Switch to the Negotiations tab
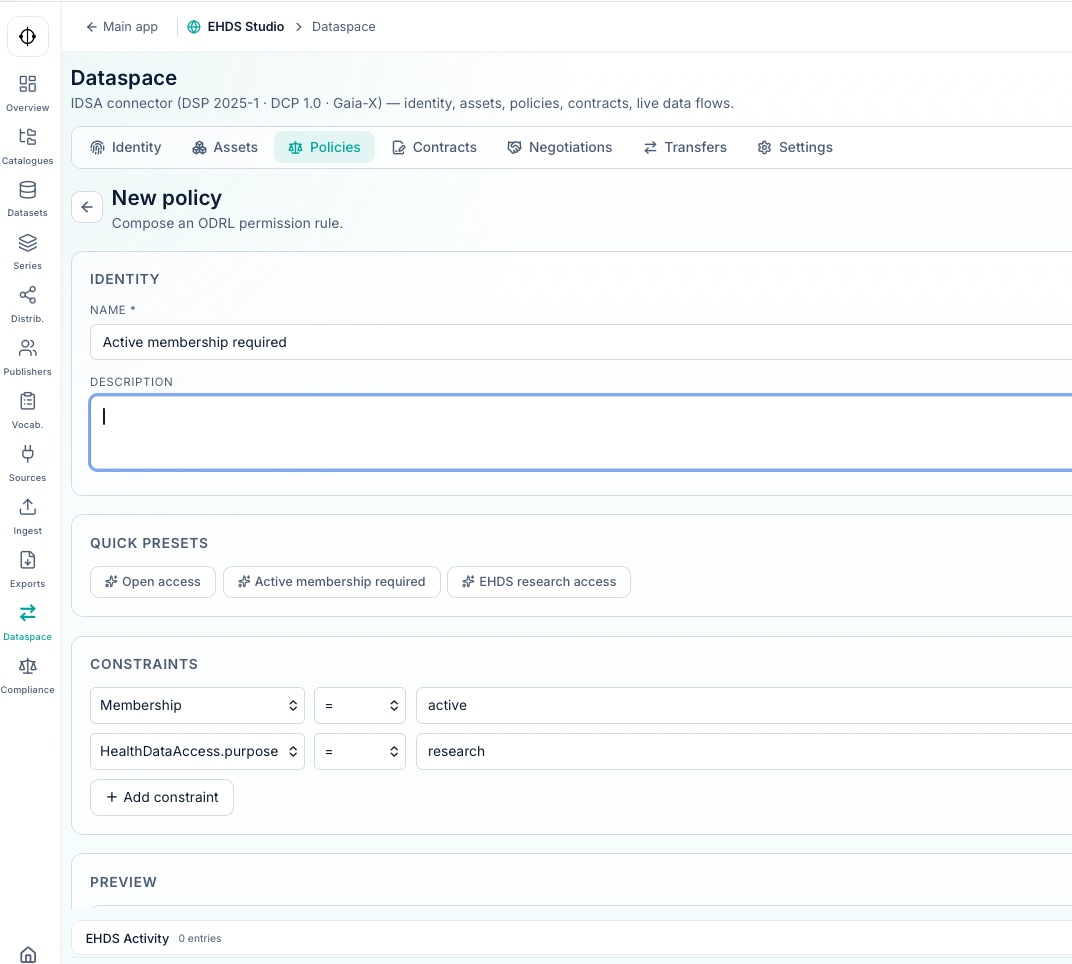This screenshot has width=1072, height=964. point(559,147)
